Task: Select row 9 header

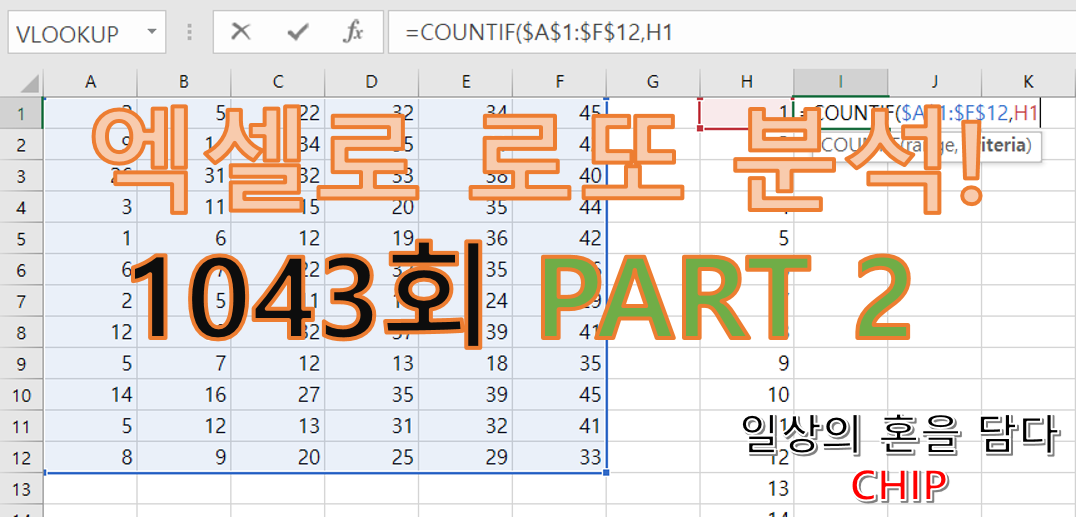Action: point(21,364)
